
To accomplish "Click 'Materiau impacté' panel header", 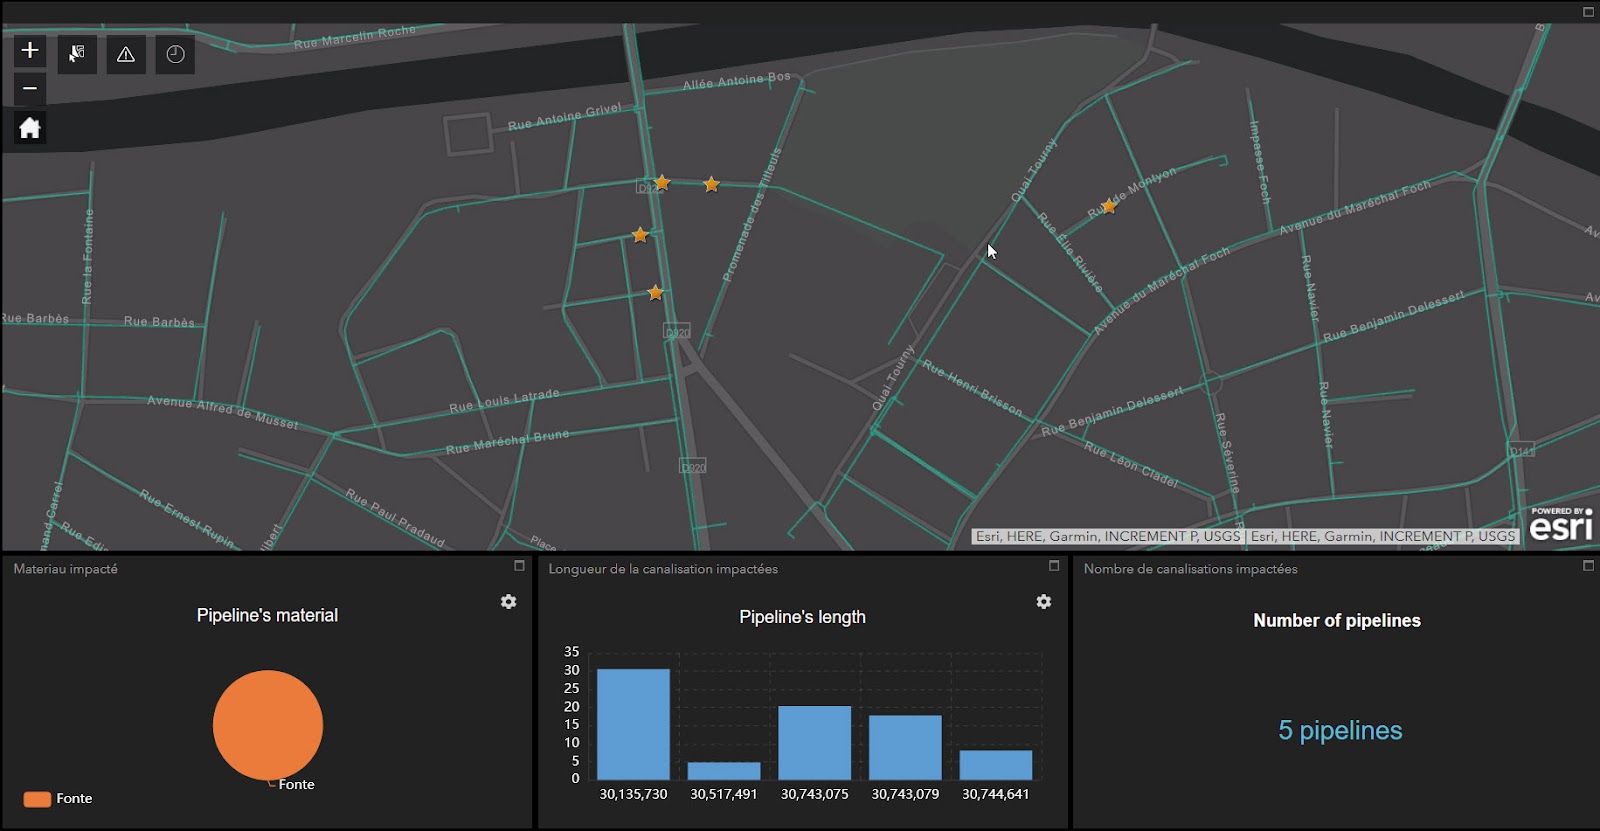I will (66, 569).
